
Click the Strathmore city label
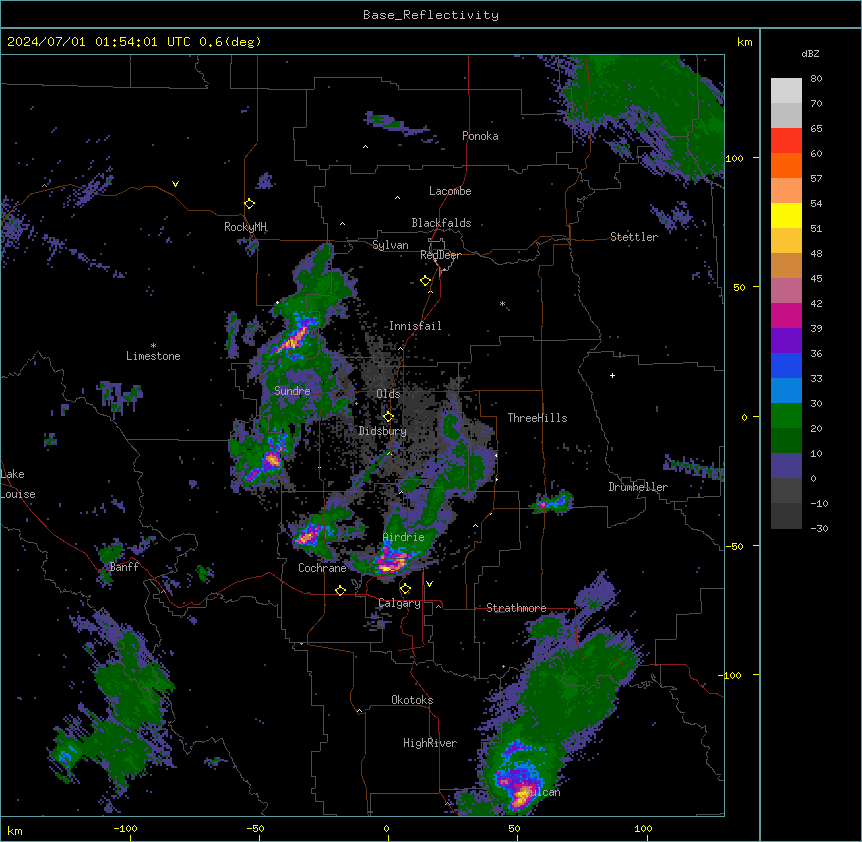(516, 608)
